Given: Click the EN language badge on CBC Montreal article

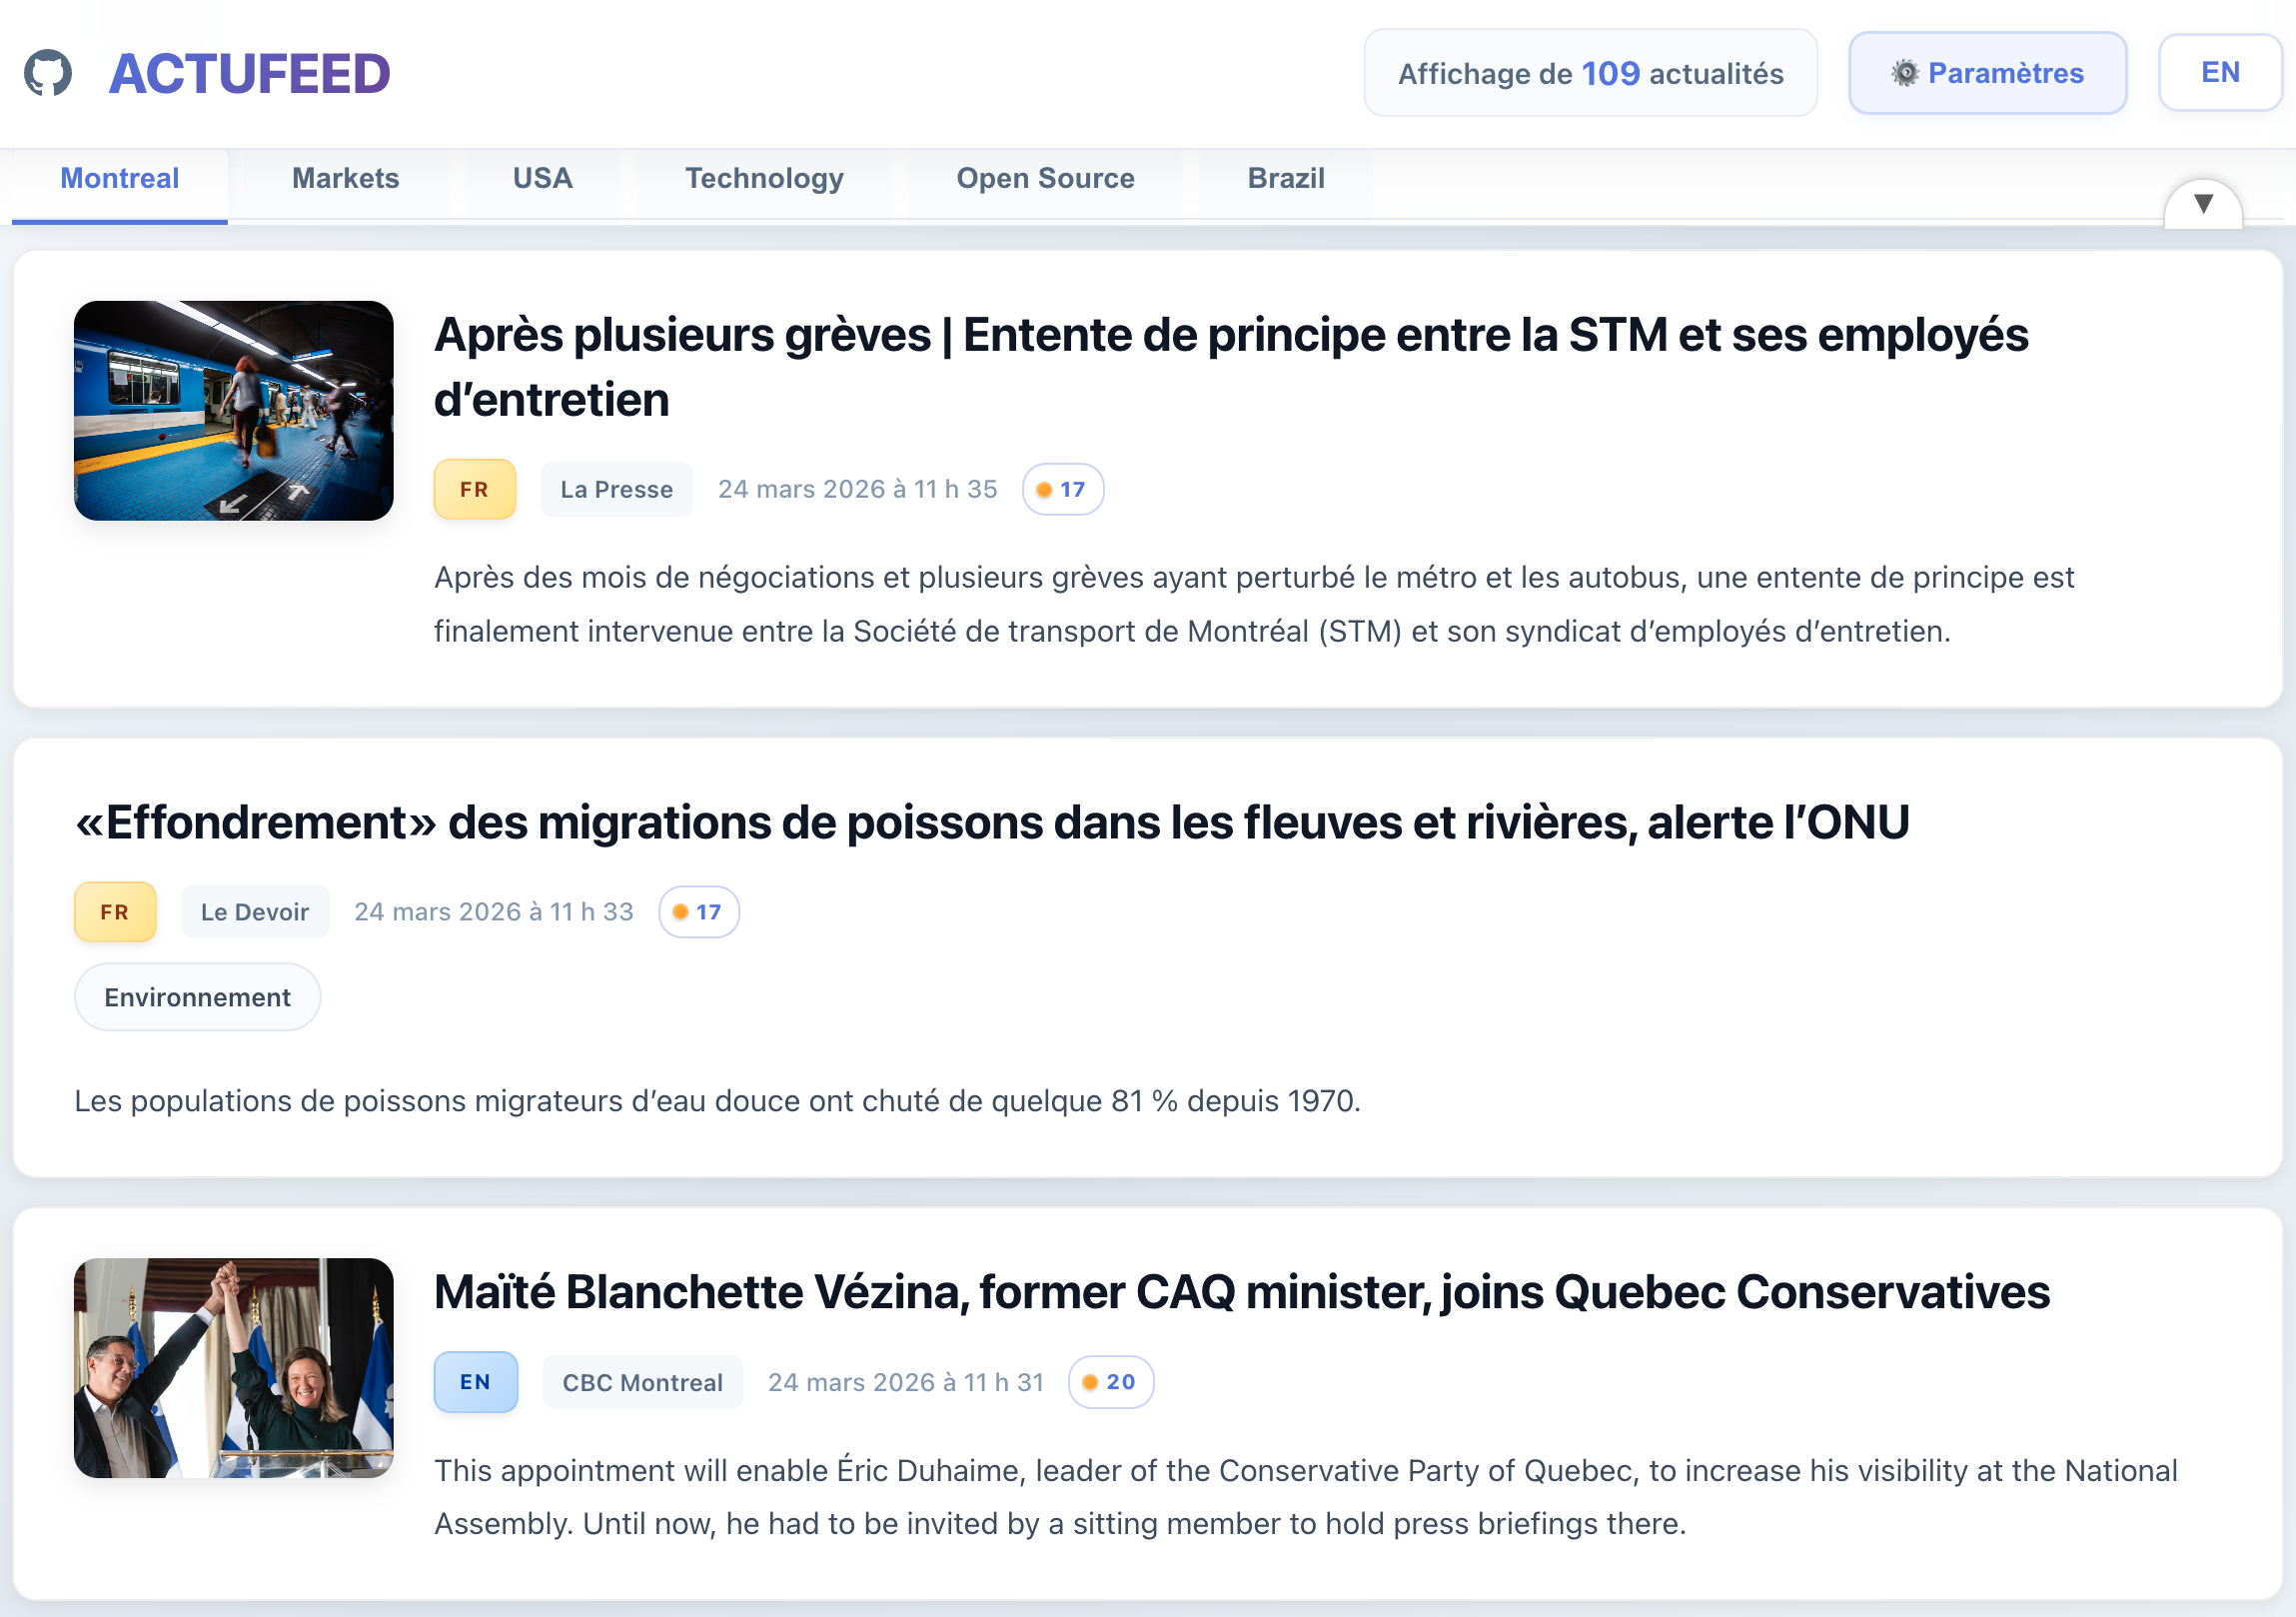Looking at the screenshot, I should pyautogui.click(x=475, y=1382).
